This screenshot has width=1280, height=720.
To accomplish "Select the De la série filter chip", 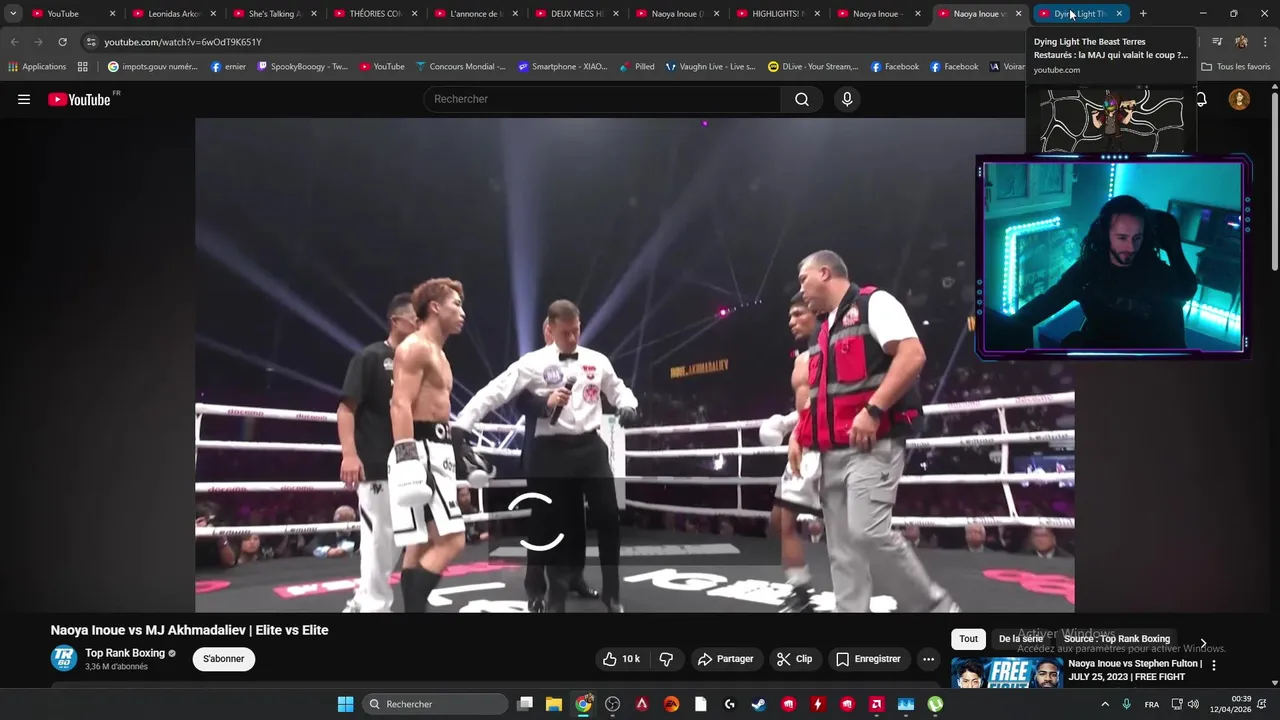I will [x=1020, y=639].
